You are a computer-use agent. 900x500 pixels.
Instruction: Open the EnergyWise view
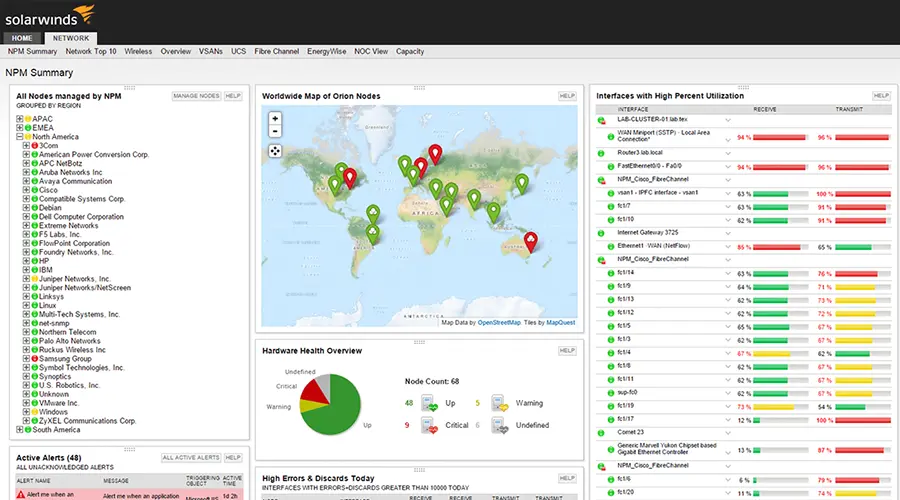tap(327, 52)
